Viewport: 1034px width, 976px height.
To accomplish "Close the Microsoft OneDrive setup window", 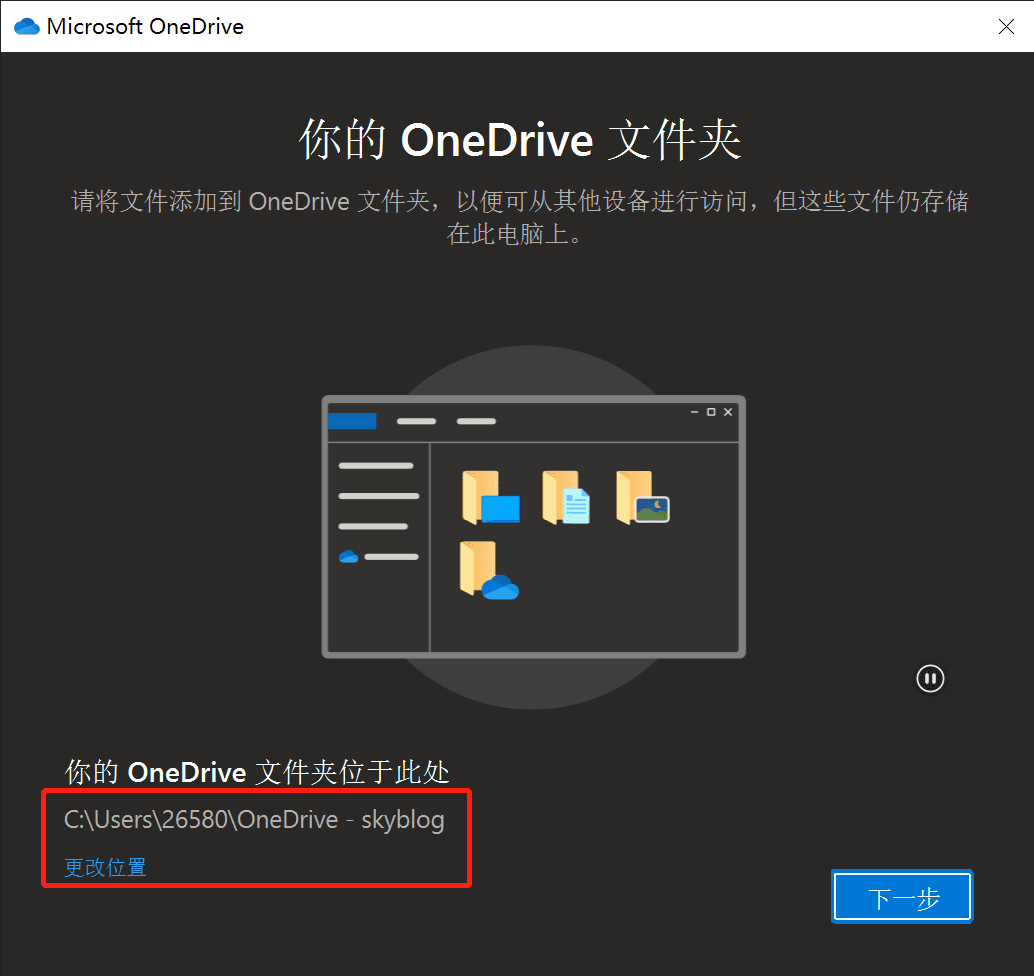I will 1006,27.
